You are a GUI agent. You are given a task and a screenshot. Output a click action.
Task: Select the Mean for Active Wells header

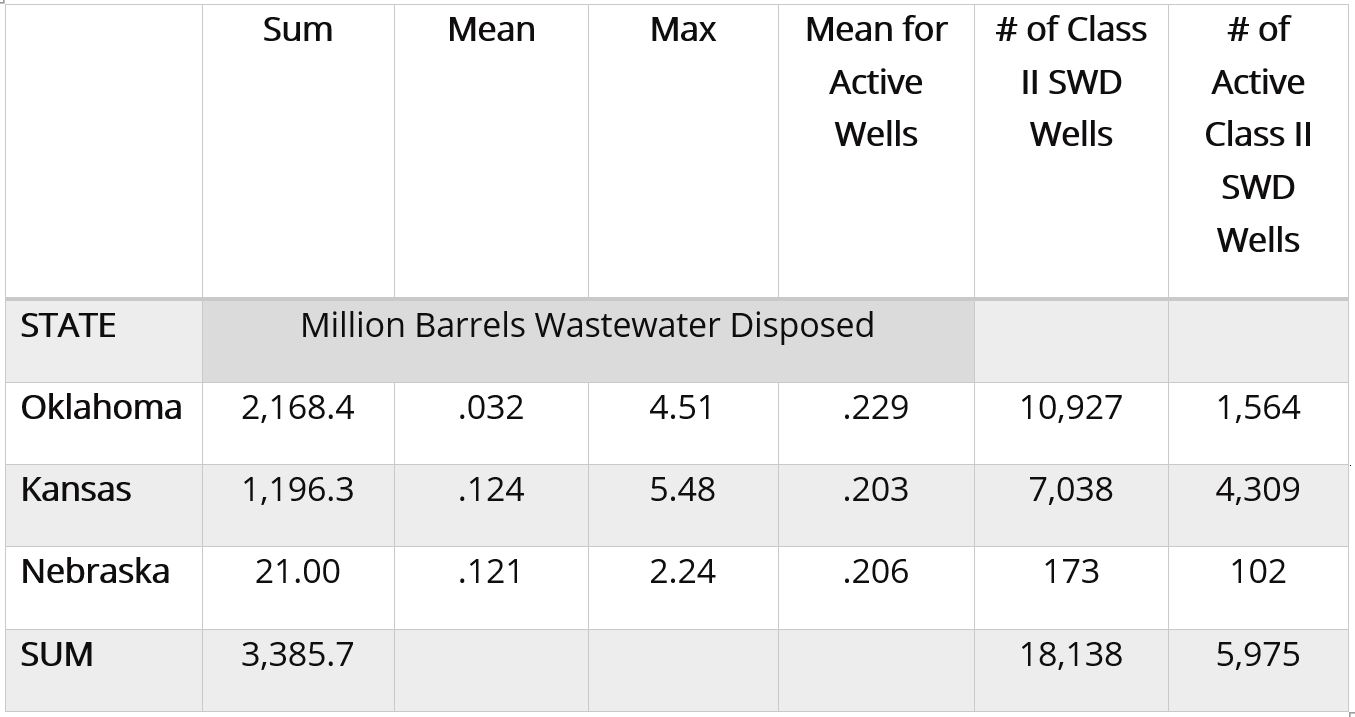(x=876, y=82)
